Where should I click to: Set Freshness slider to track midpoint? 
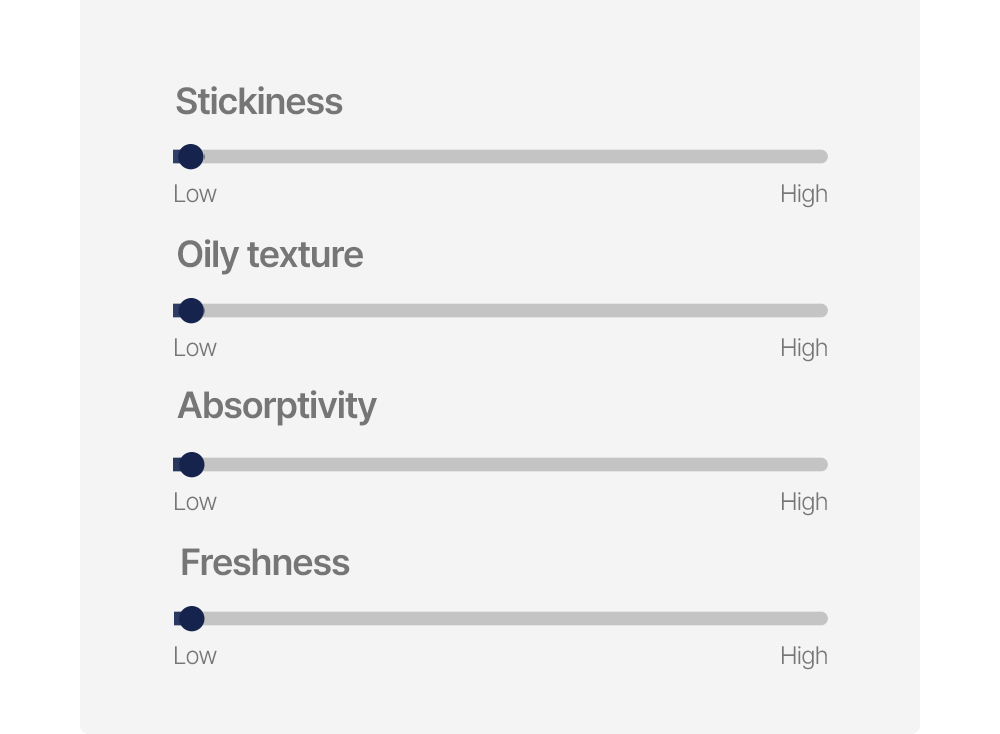501,619
